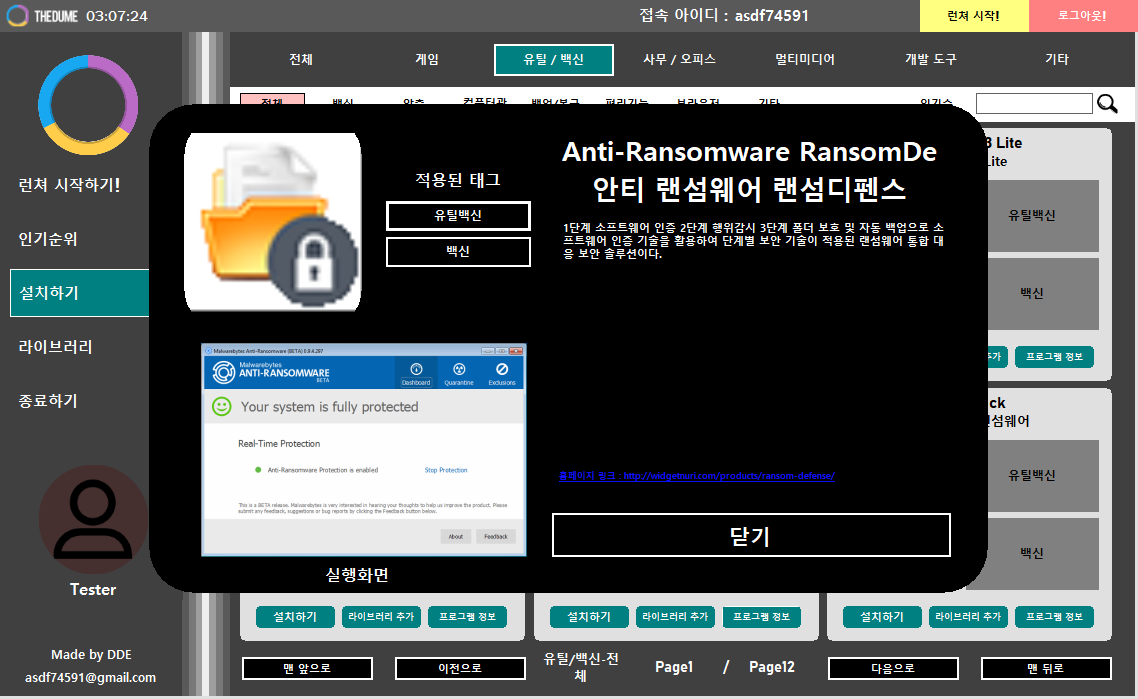Open the 멀티미디어 category tab
Image resolution: width=1138 pixels, height=699 pixels.
[x=805, y=60]
